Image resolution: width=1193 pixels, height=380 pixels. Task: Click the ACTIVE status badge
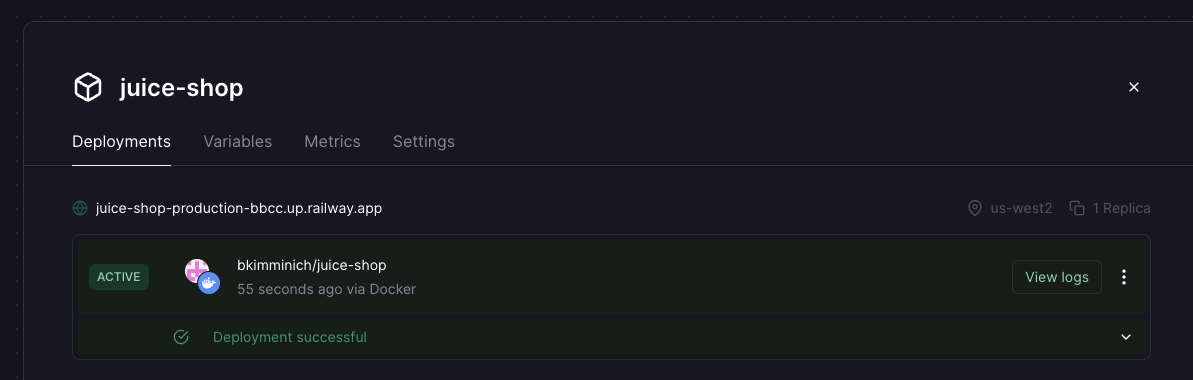coord(119,277)
